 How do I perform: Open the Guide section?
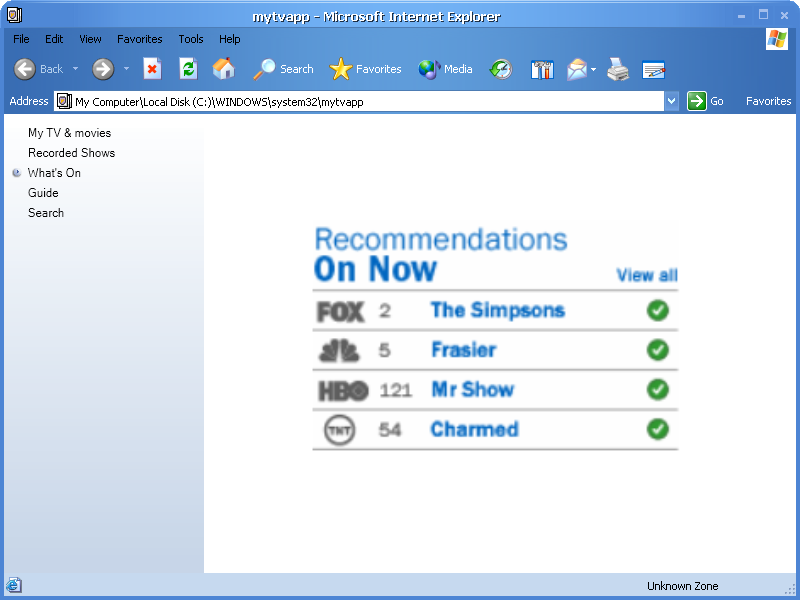tap(43, 193)
